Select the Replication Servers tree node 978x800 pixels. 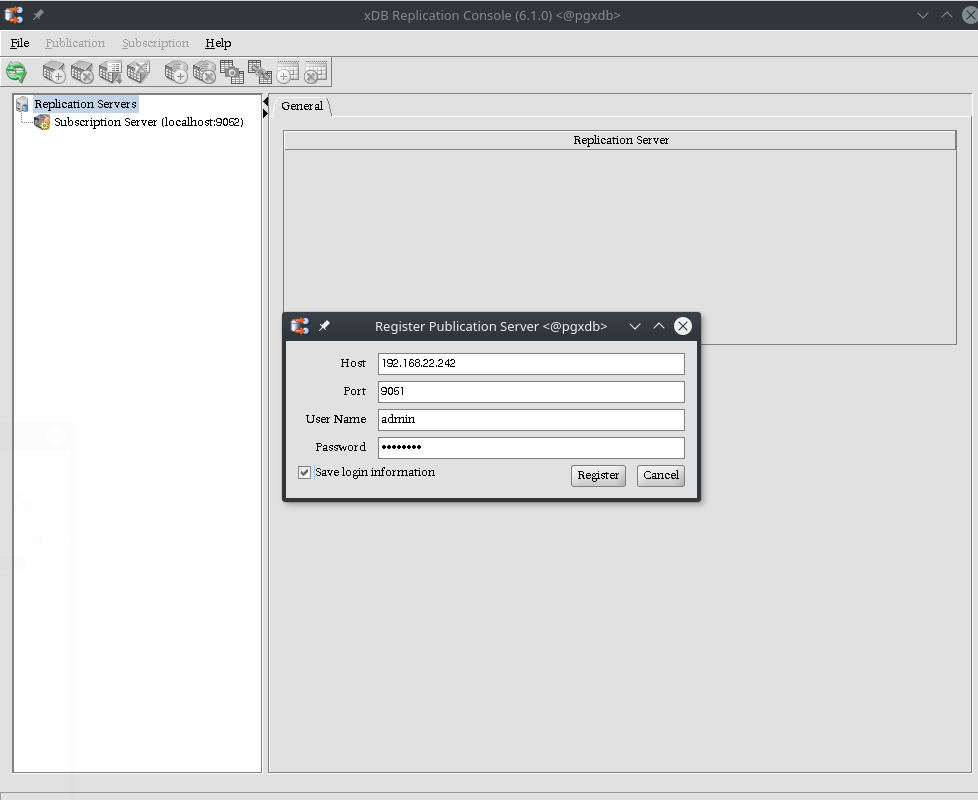point(85,104)
